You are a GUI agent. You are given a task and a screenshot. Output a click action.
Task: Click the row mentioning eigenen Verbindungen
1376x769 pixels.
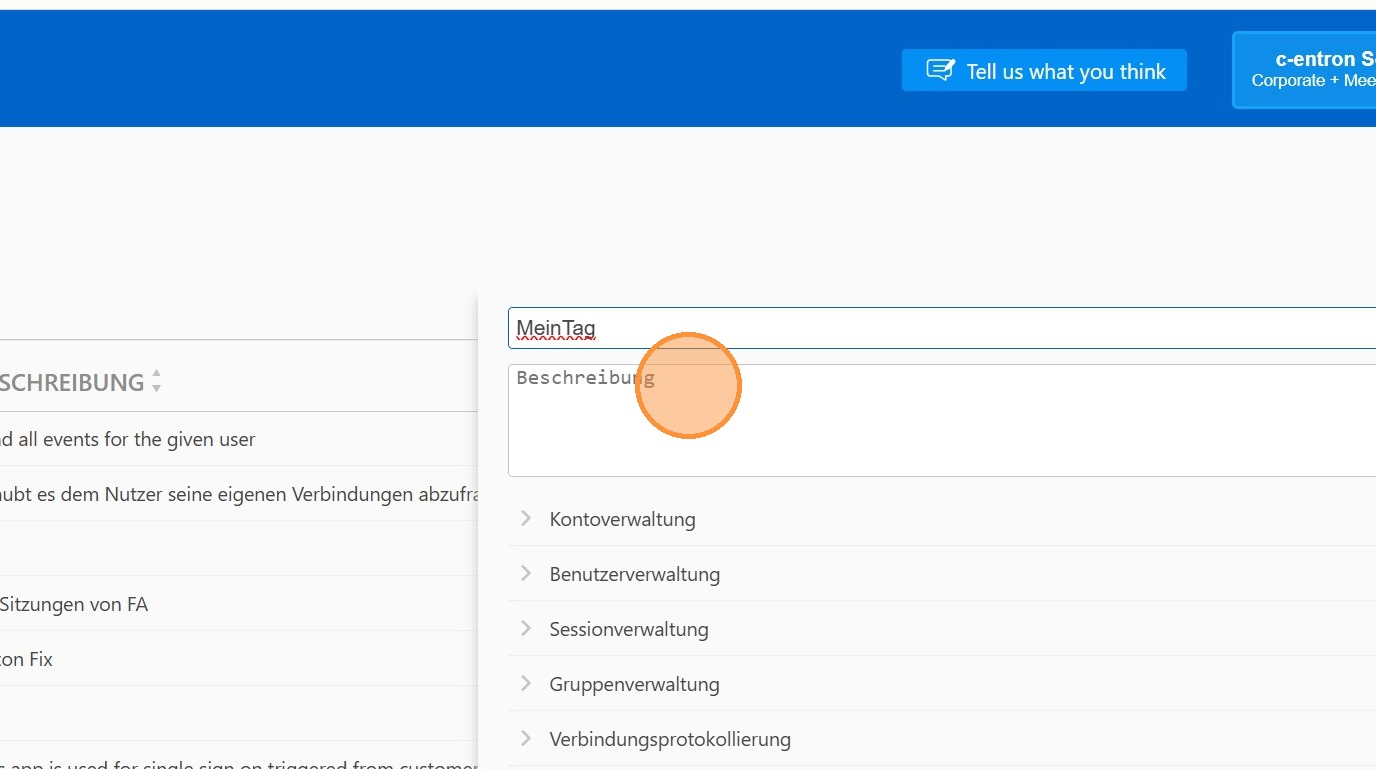click(x=240, y=494)
